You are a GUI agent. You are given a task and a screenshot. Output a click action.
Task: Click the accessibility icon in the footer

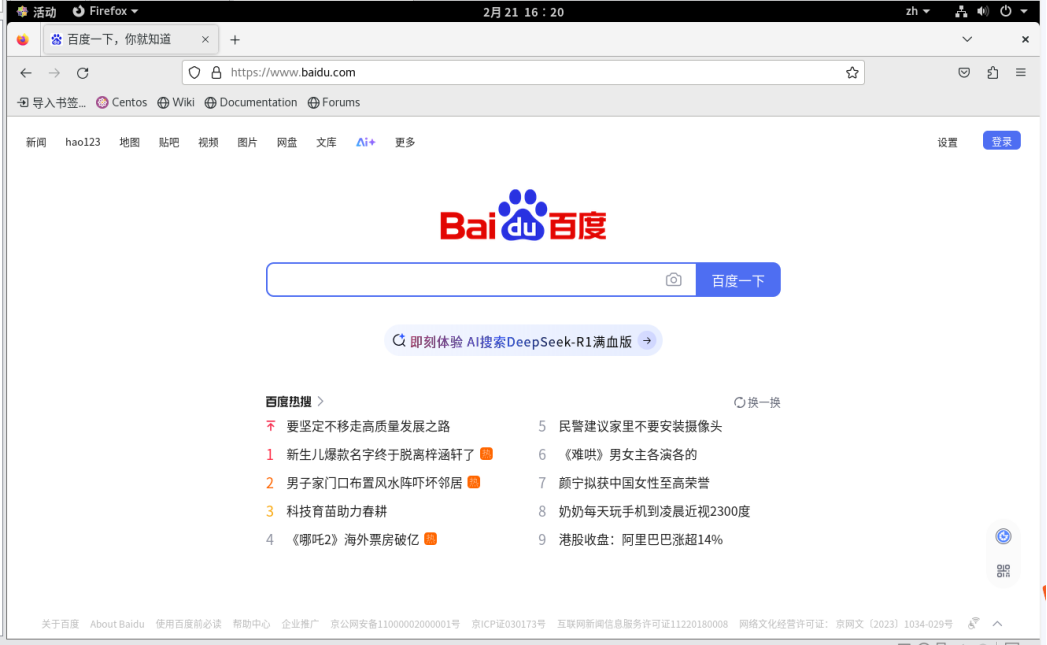pos(974,623)
